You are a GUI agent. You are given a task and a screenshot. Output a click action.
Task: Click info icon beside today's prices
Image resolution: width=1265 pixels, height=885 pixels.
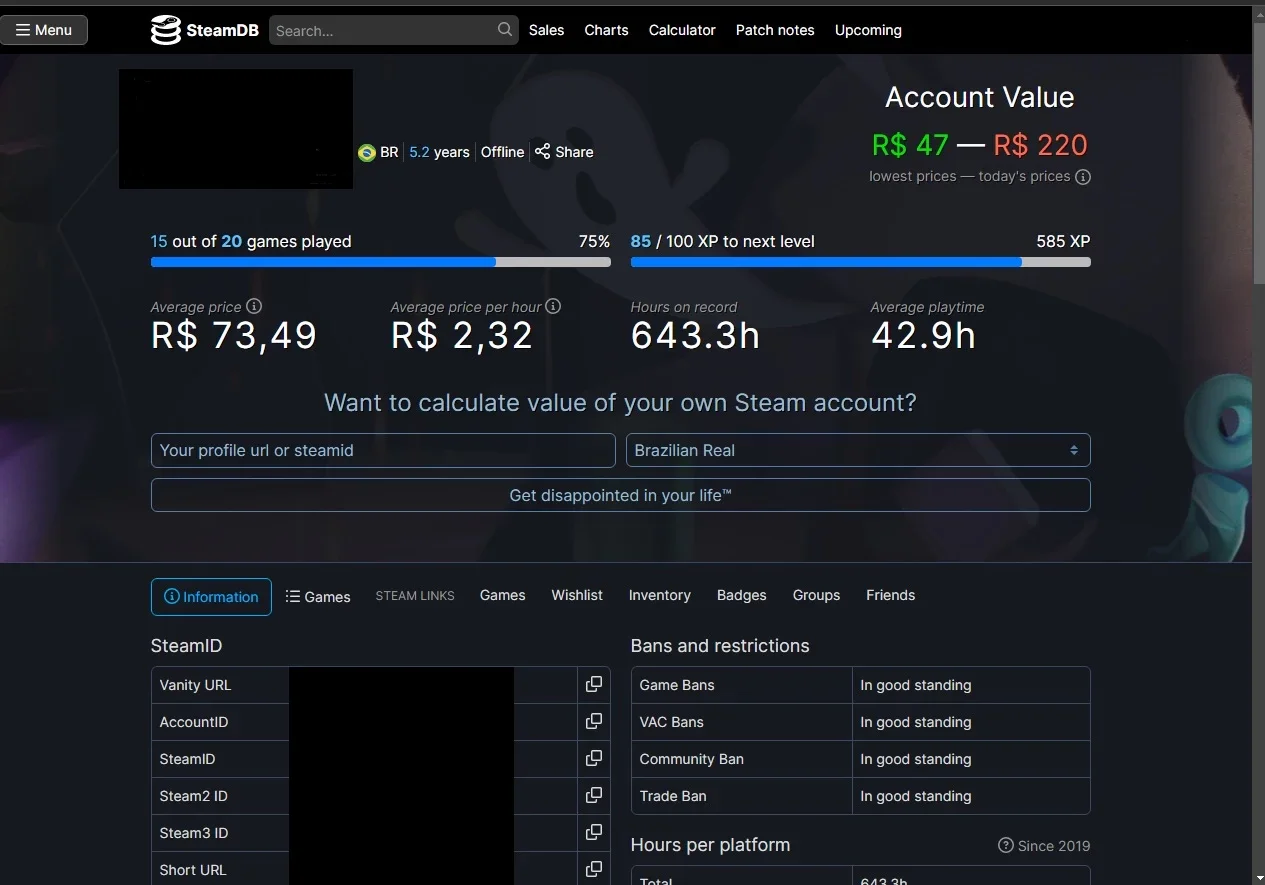[x=1083, y=177]
